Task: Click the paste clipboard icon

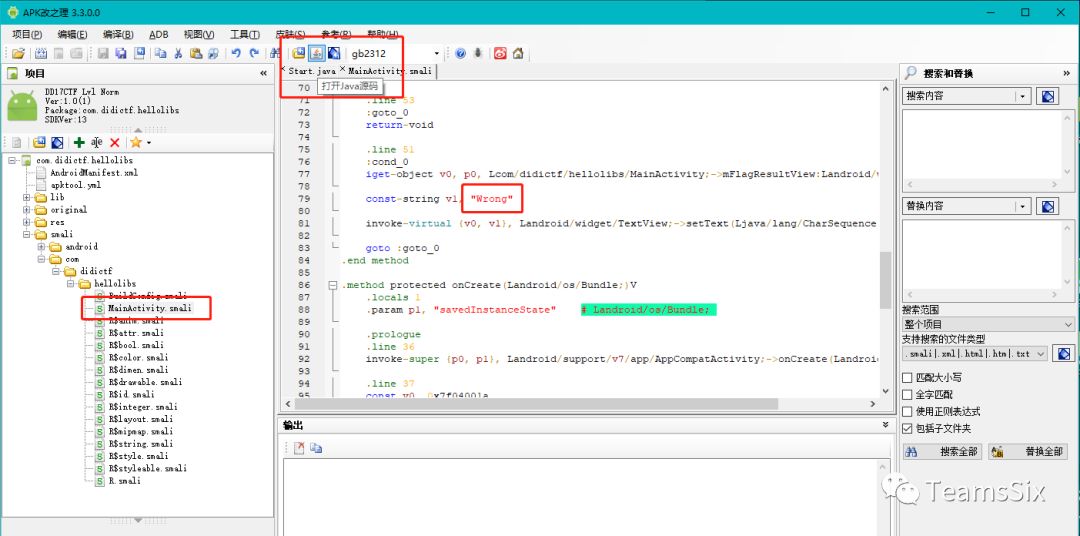Action: click(x=196, y=53)
